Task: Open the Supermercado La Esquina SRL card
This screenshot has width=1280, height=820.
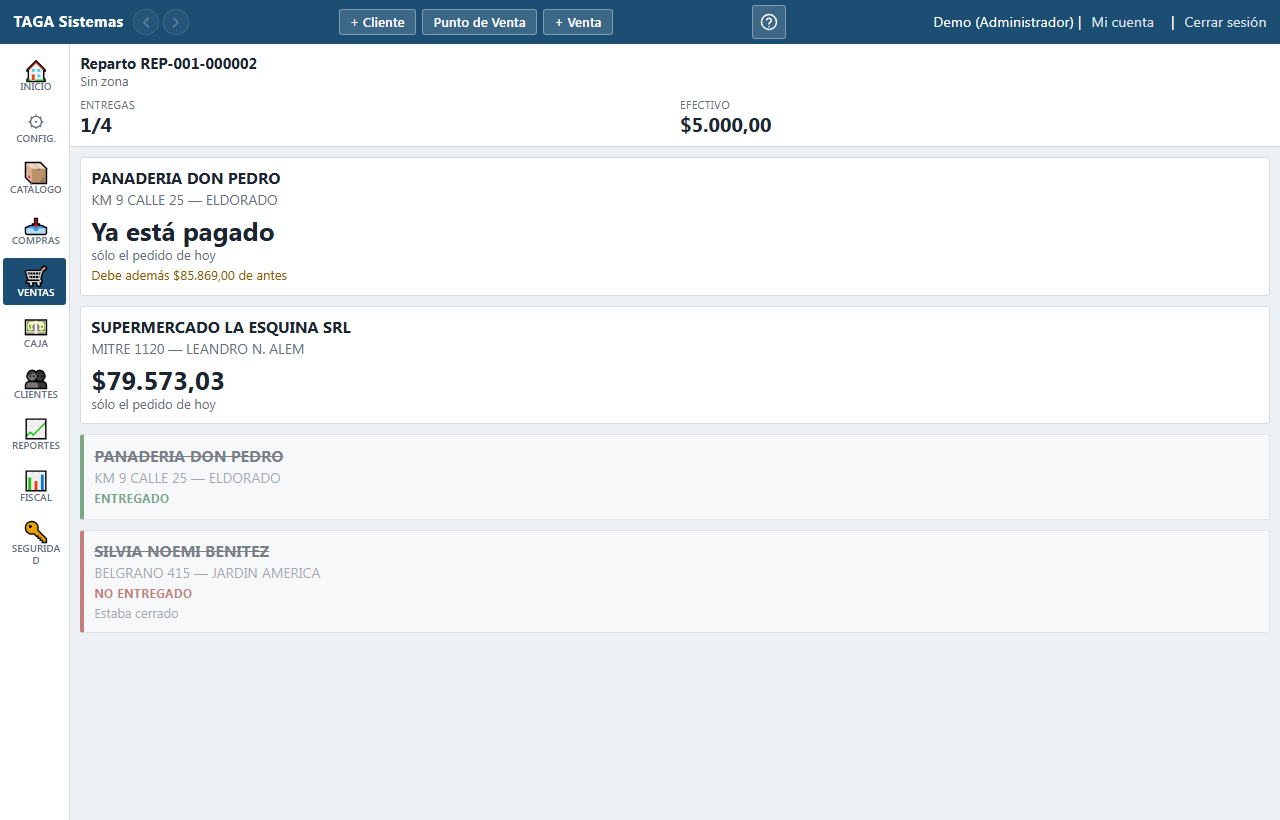Action: (x=675, y=365)
